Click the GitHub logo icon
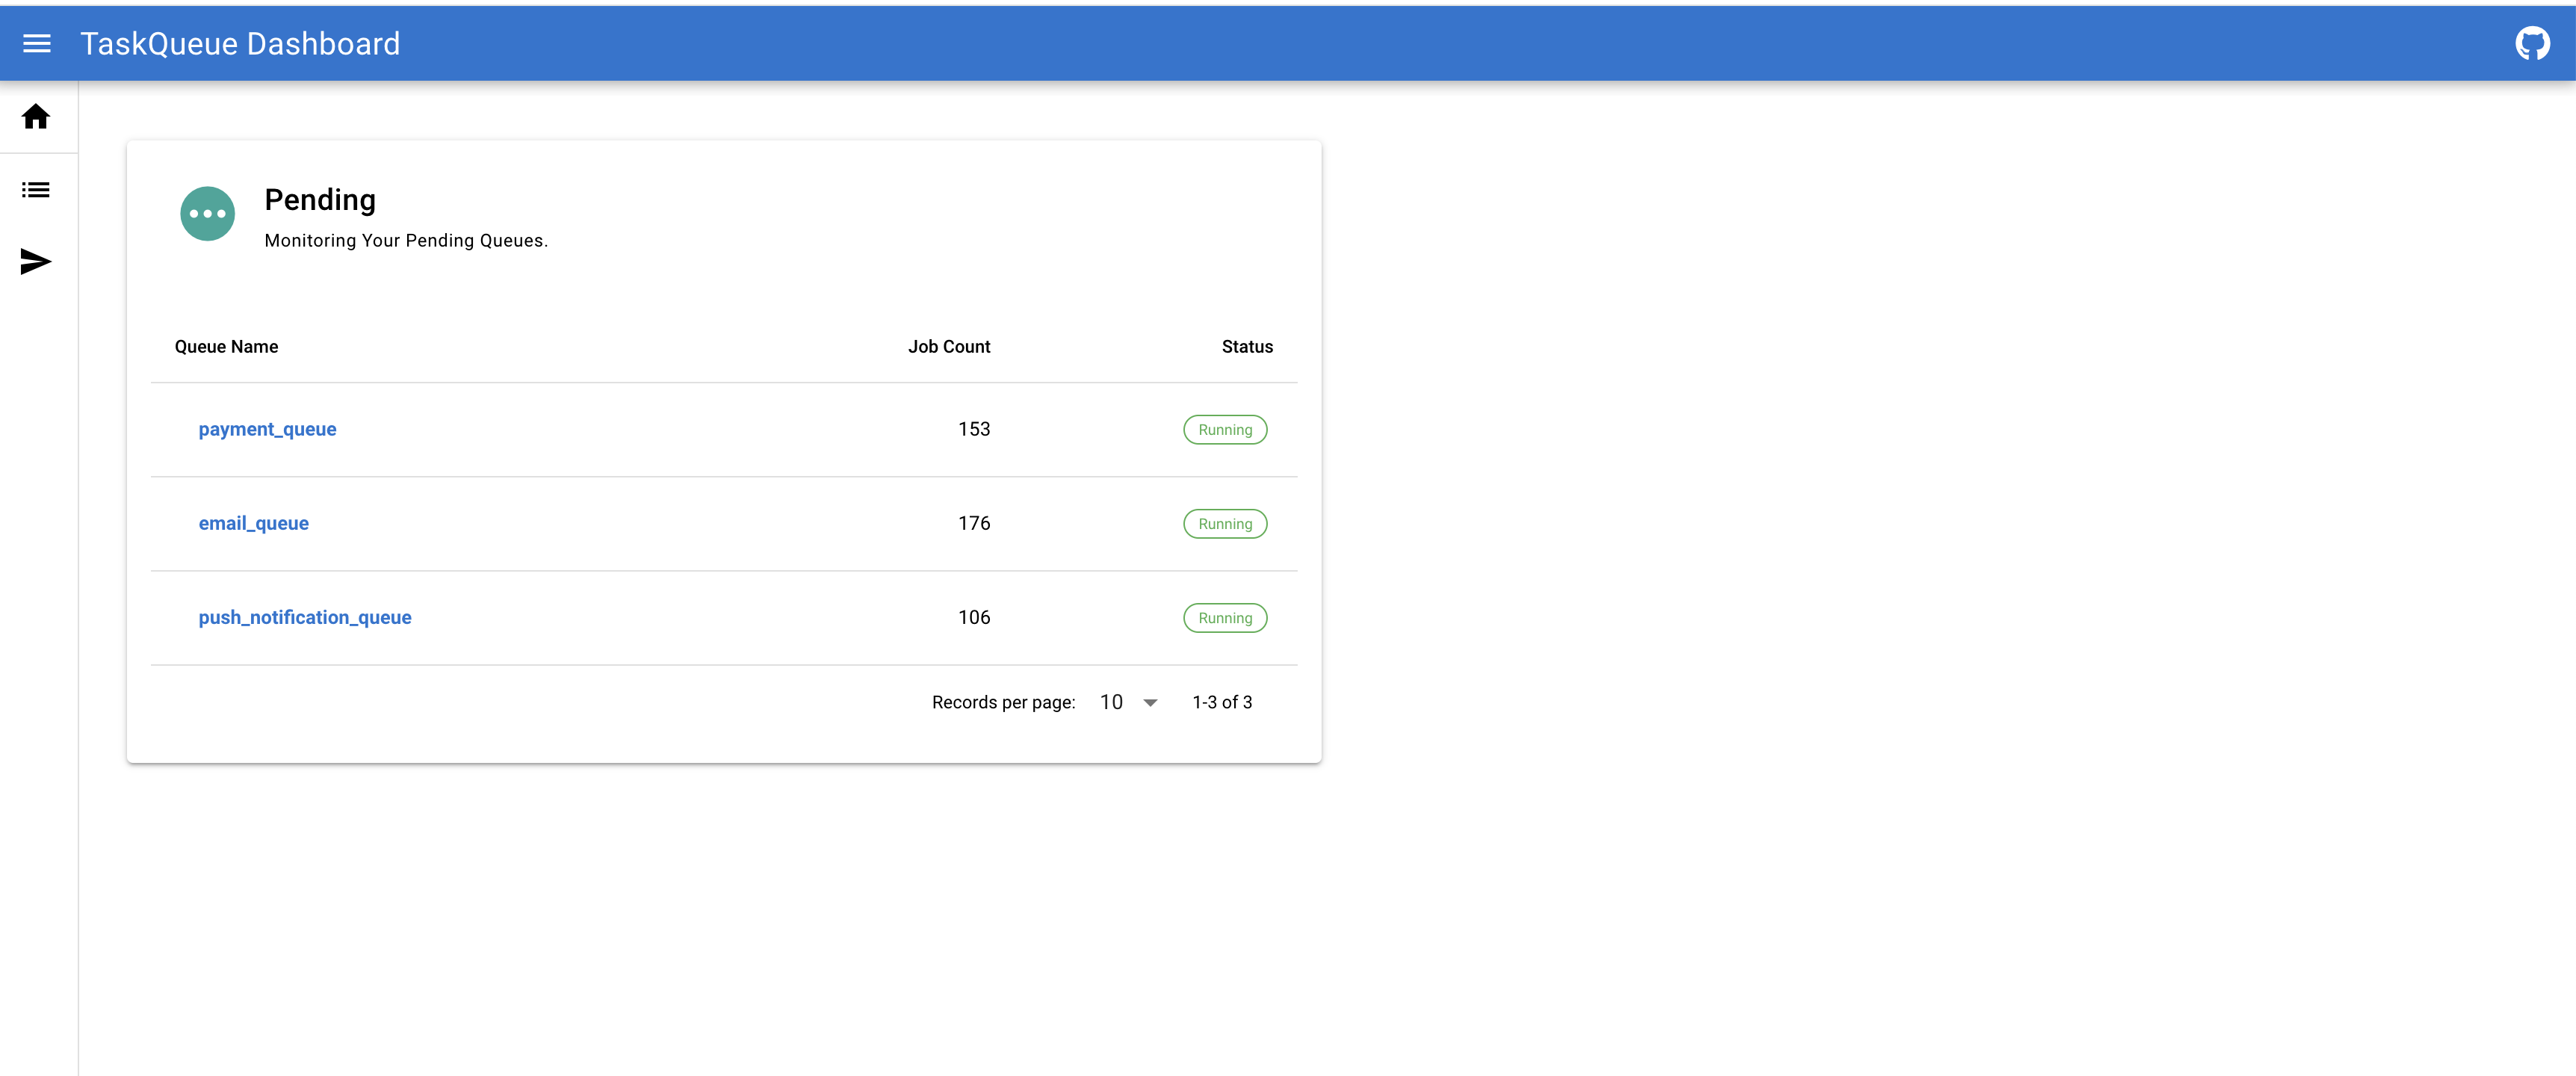Image resolution: width=2576 pixels, height=1076 pixels. (2532, 43)
